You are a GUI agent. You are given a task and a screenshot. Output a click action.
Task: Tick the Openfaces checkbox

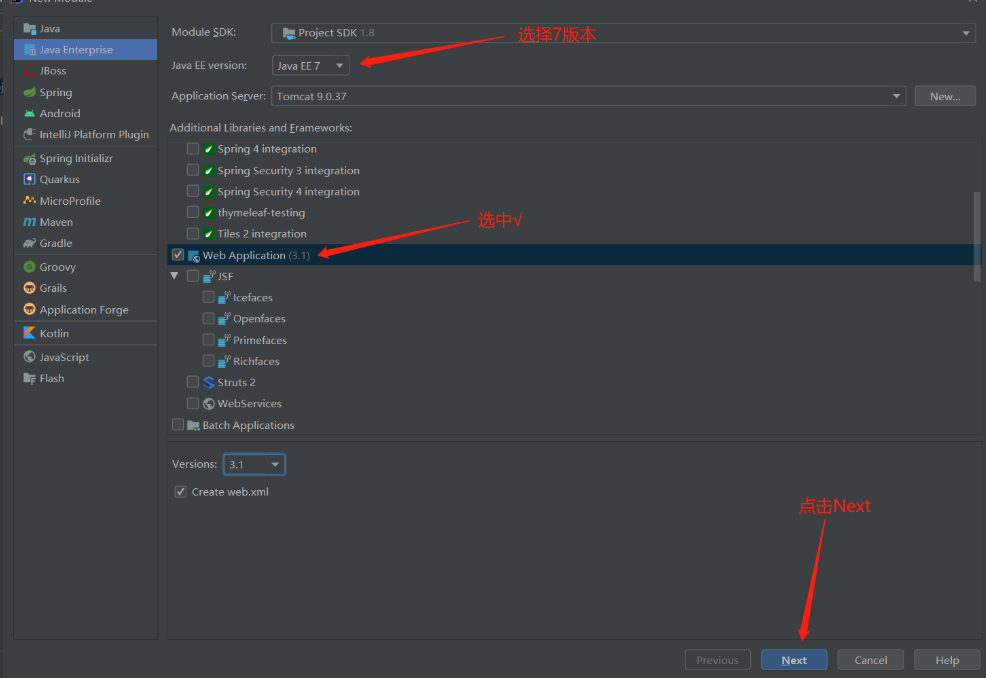(209, 318)
